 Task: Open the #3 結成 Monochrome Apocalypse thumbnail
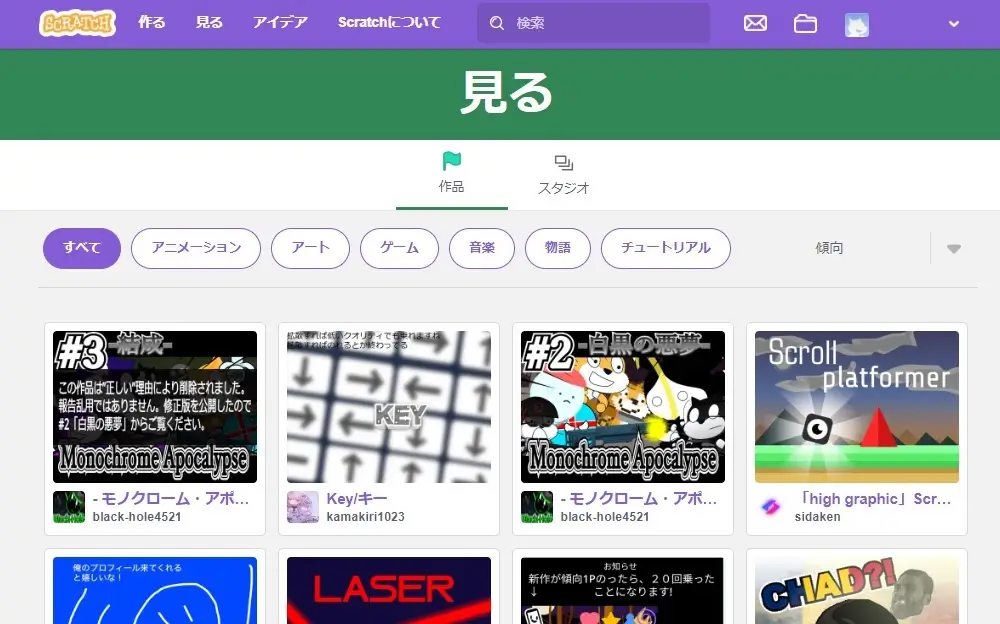[155, 407]
